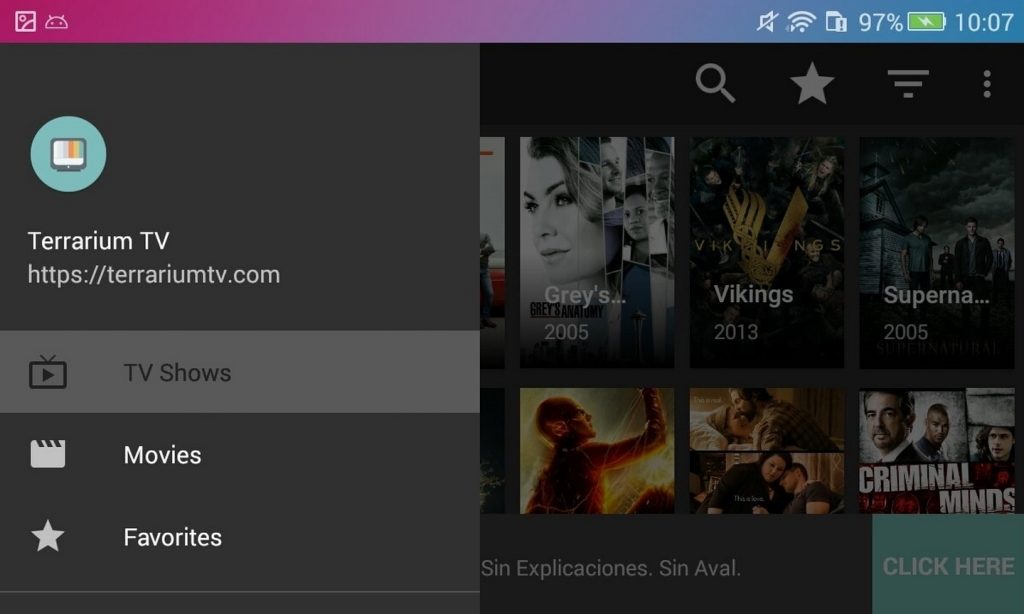
Task: Select Favorites in the drawer
Action: [x=240, y=536]
